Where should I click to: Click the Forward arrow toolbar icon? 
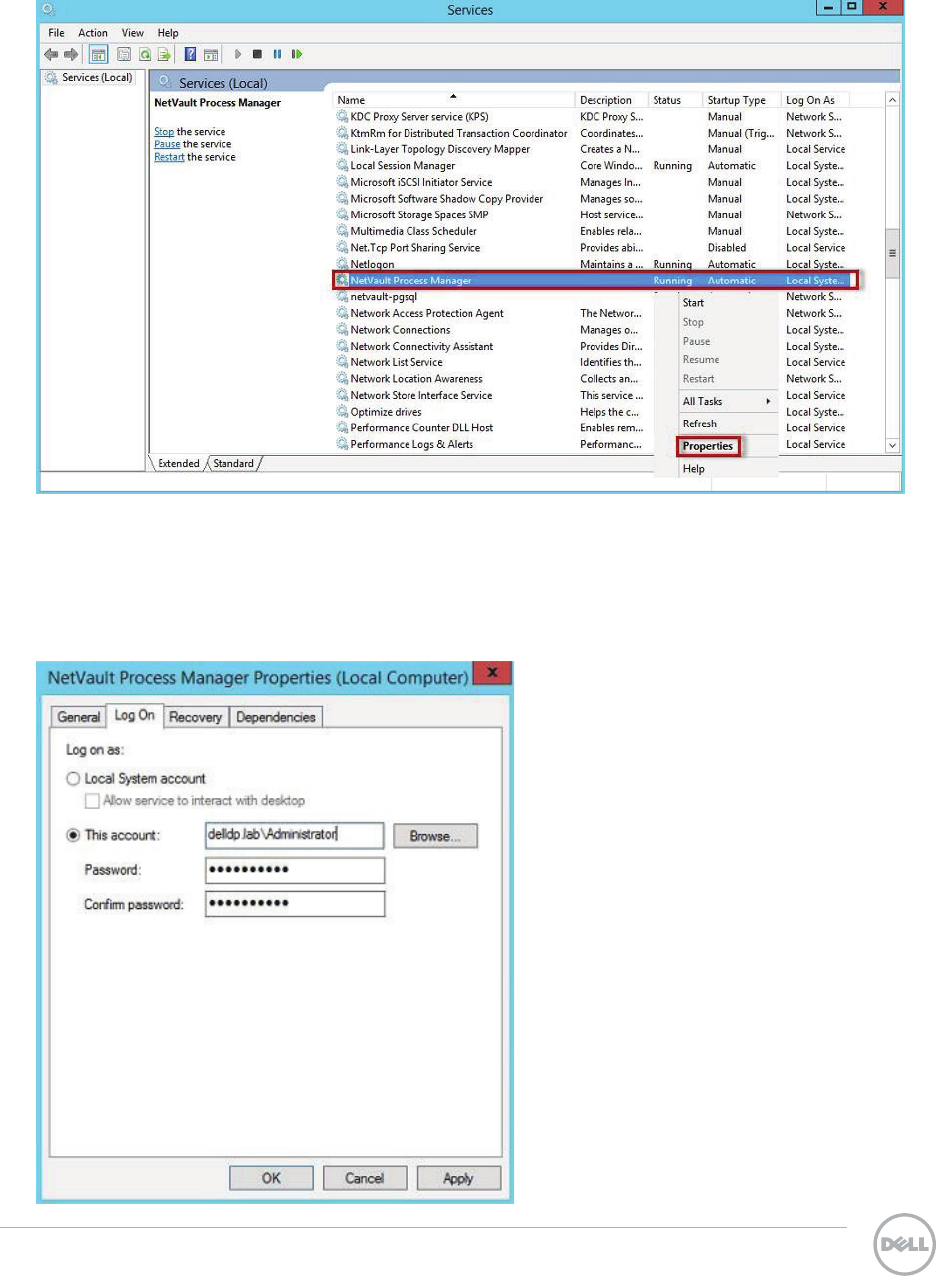(70, 54)
